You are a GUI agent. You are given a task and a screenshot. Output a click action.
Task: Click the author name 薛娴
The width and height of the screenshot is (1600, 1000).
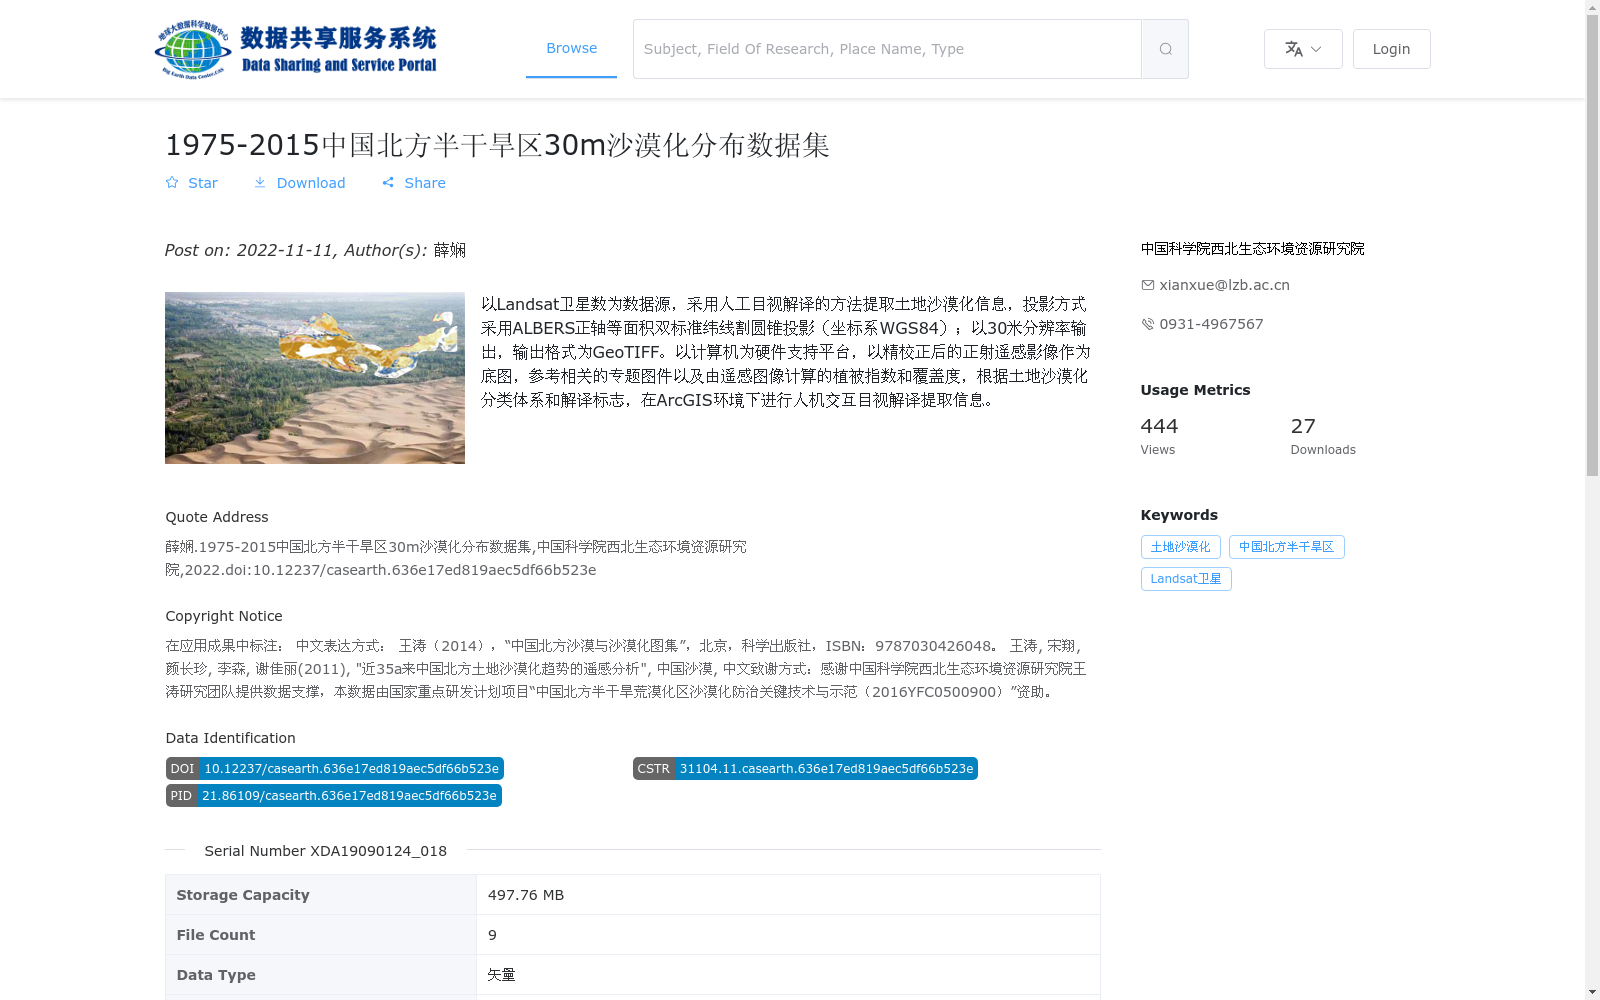pyautogui.click(x=450, y=250)
